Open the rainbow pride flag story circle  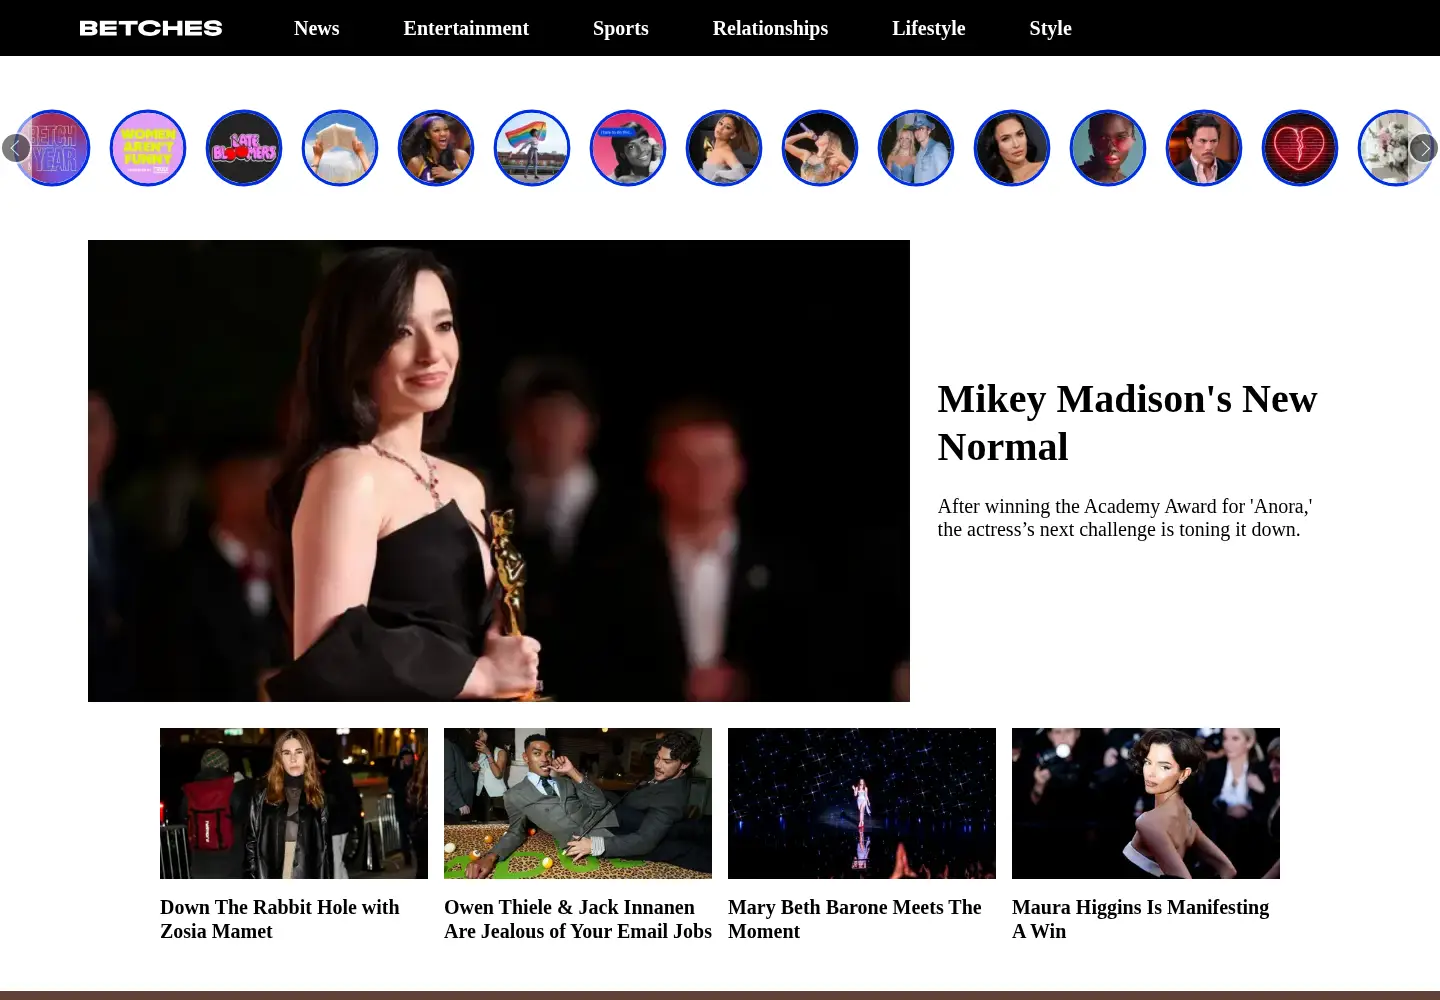point(532,148)
